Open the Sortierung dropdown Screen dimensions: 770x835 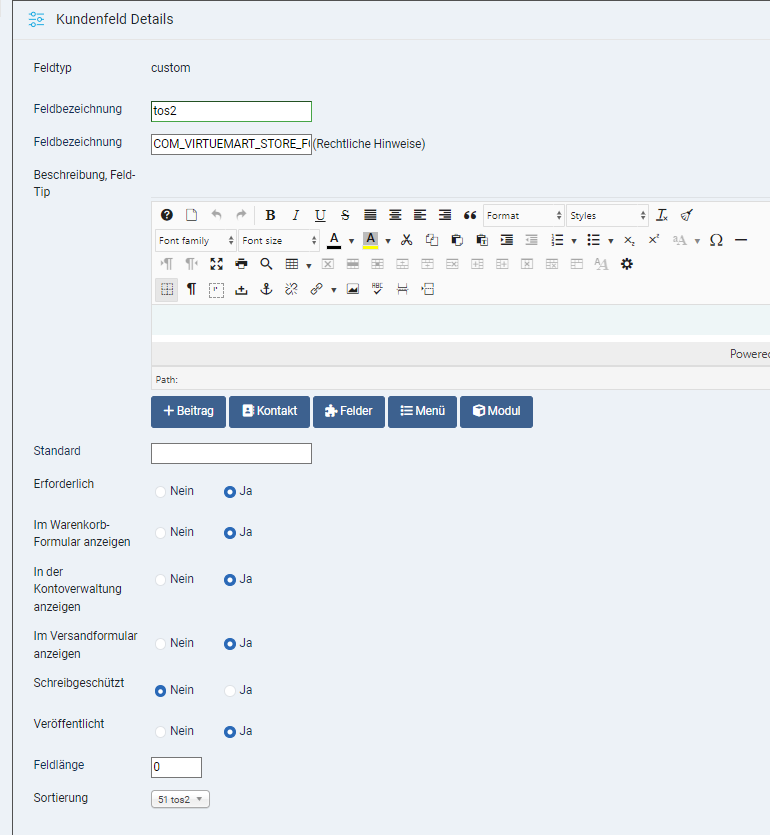[x=180, y=799]
